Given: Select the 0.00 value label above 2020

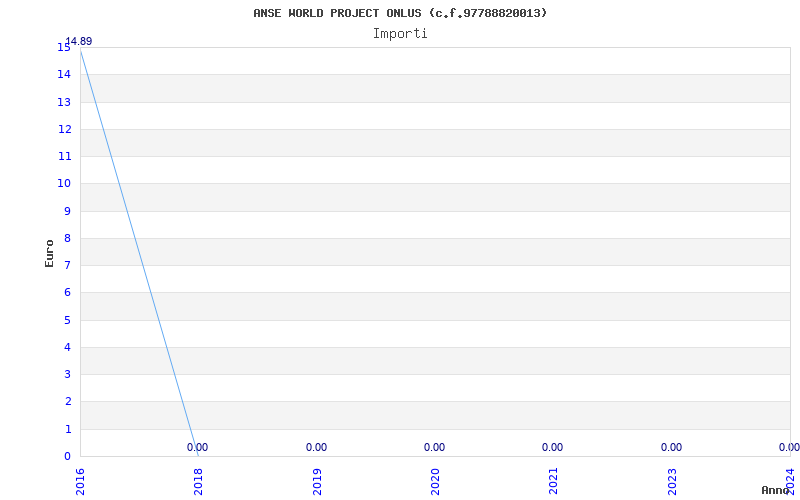Looking at the screenshot, I should pyautogui.click(x=434, y=447).
